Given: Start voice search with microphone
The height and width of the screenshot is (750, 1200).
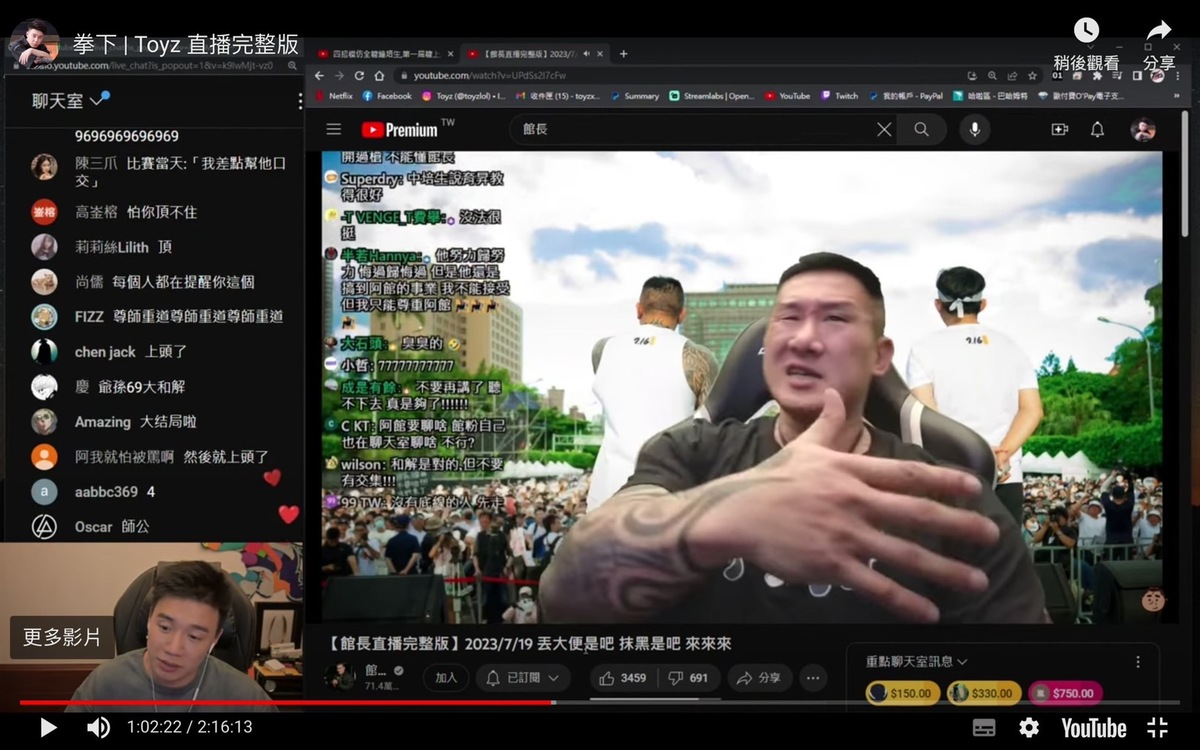Looking at the screenshot, I should tap(974, 129).
